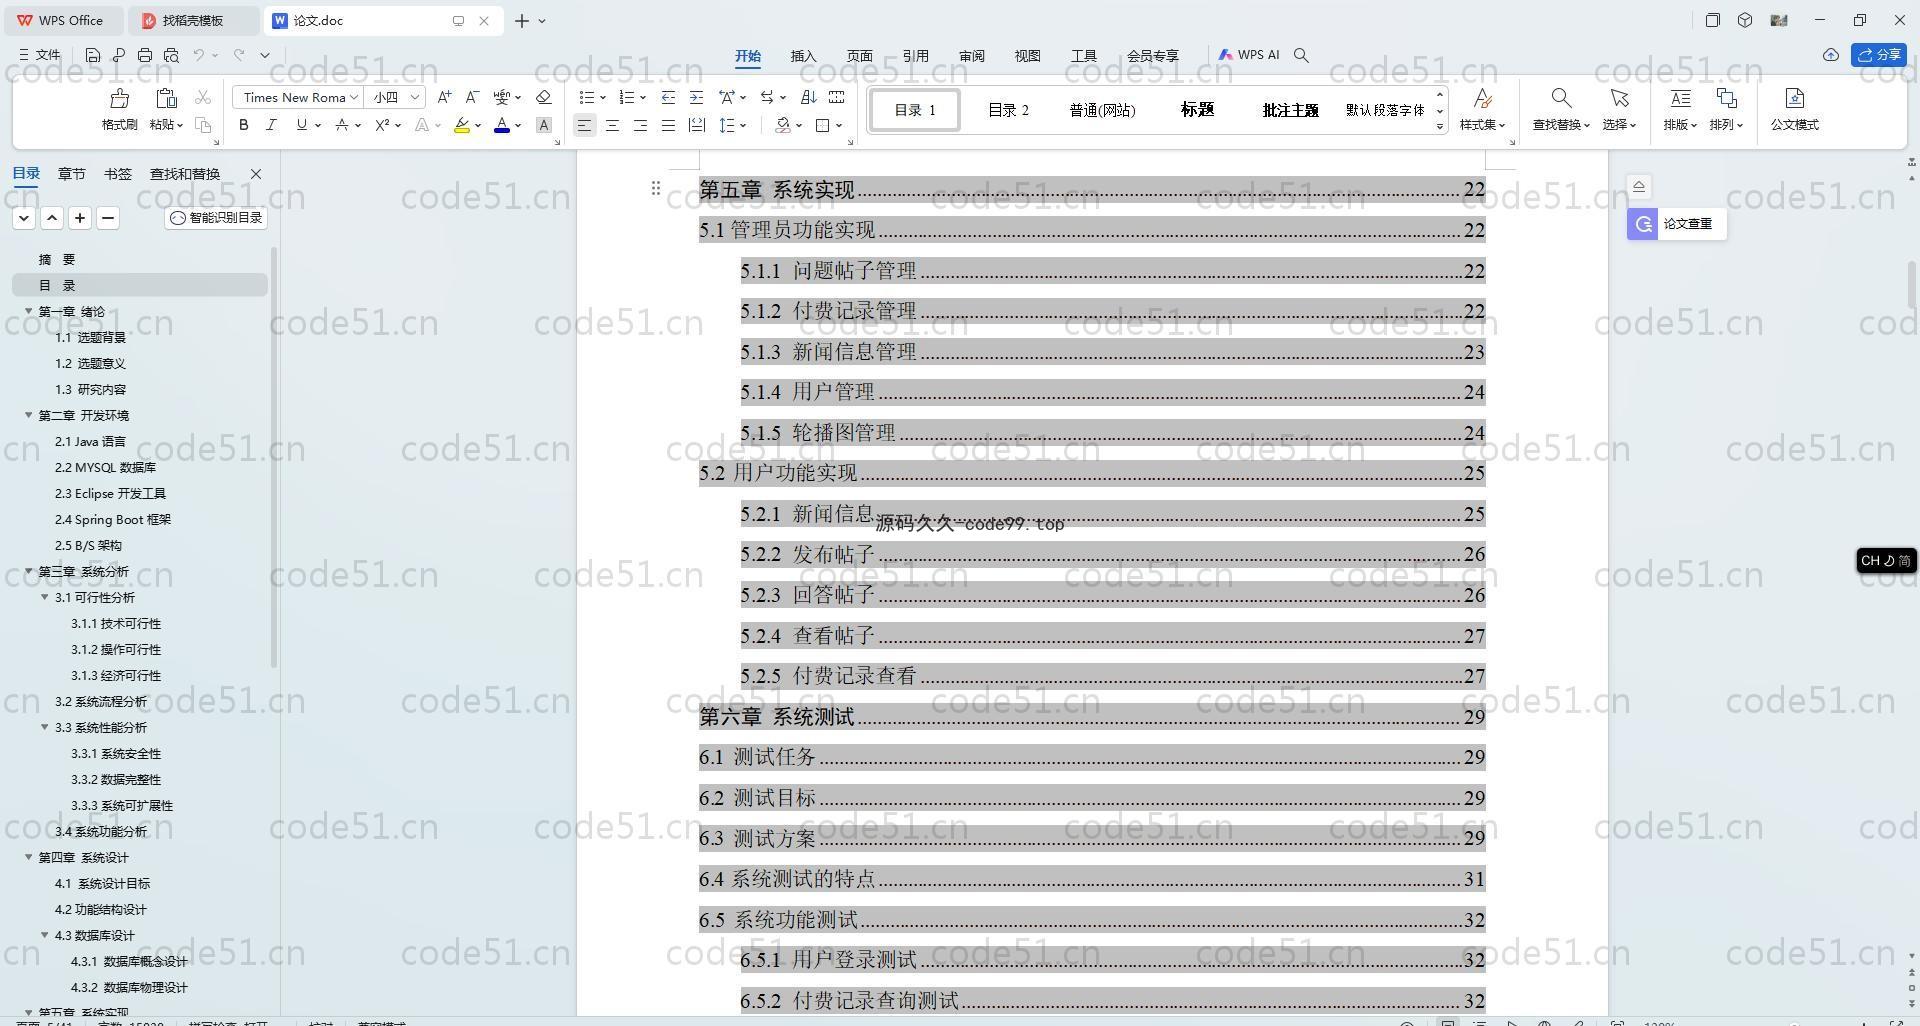Switch to the Page (页面) ribbon tab
The width and height of the screenshot is (1920, 1026).
click(x=859, y=56)
